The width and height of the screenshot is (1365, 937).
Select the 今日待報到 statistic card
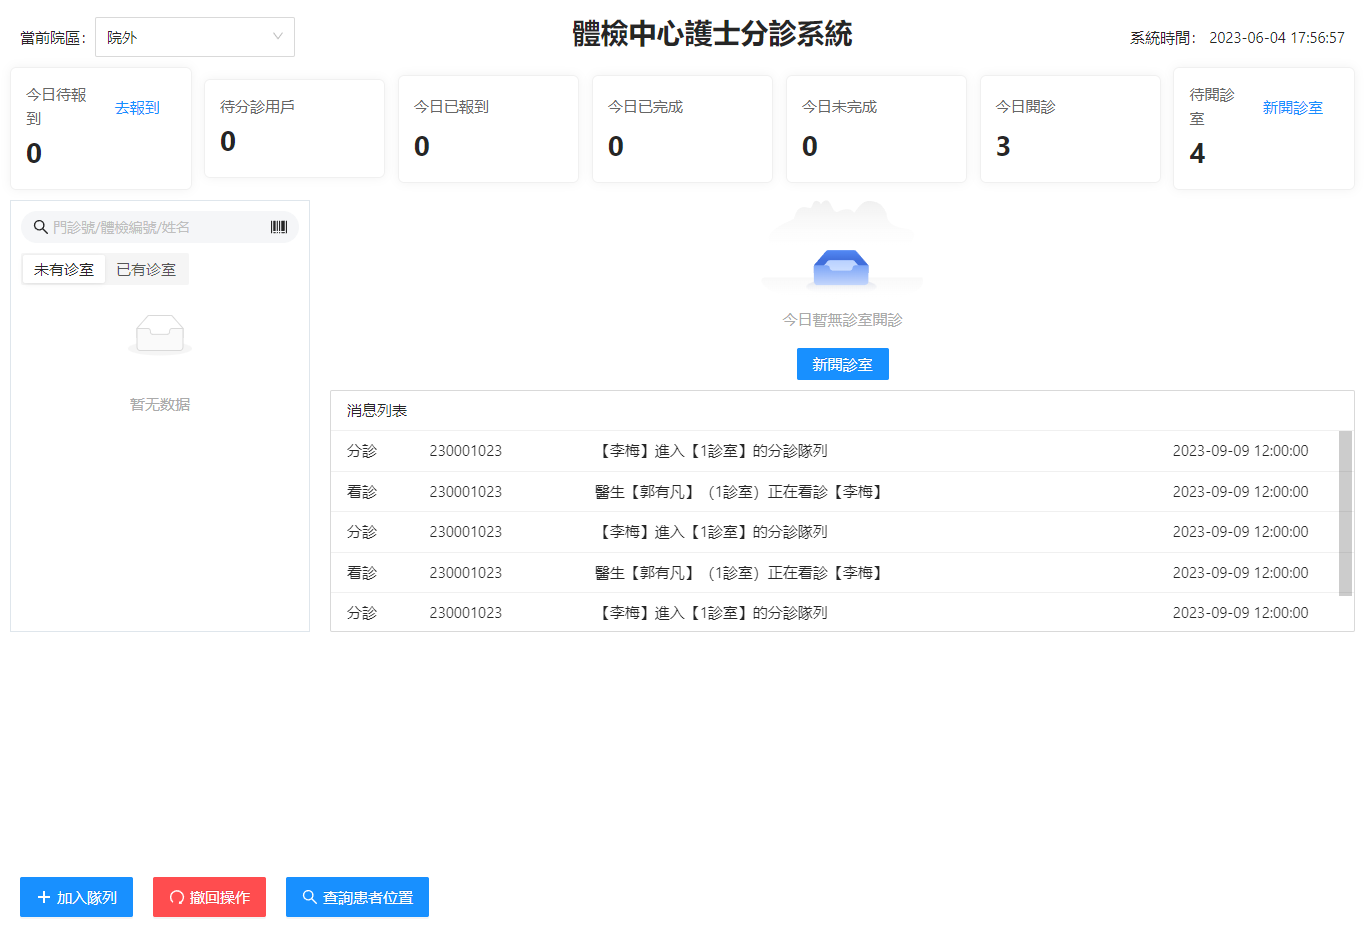[100, 128]
